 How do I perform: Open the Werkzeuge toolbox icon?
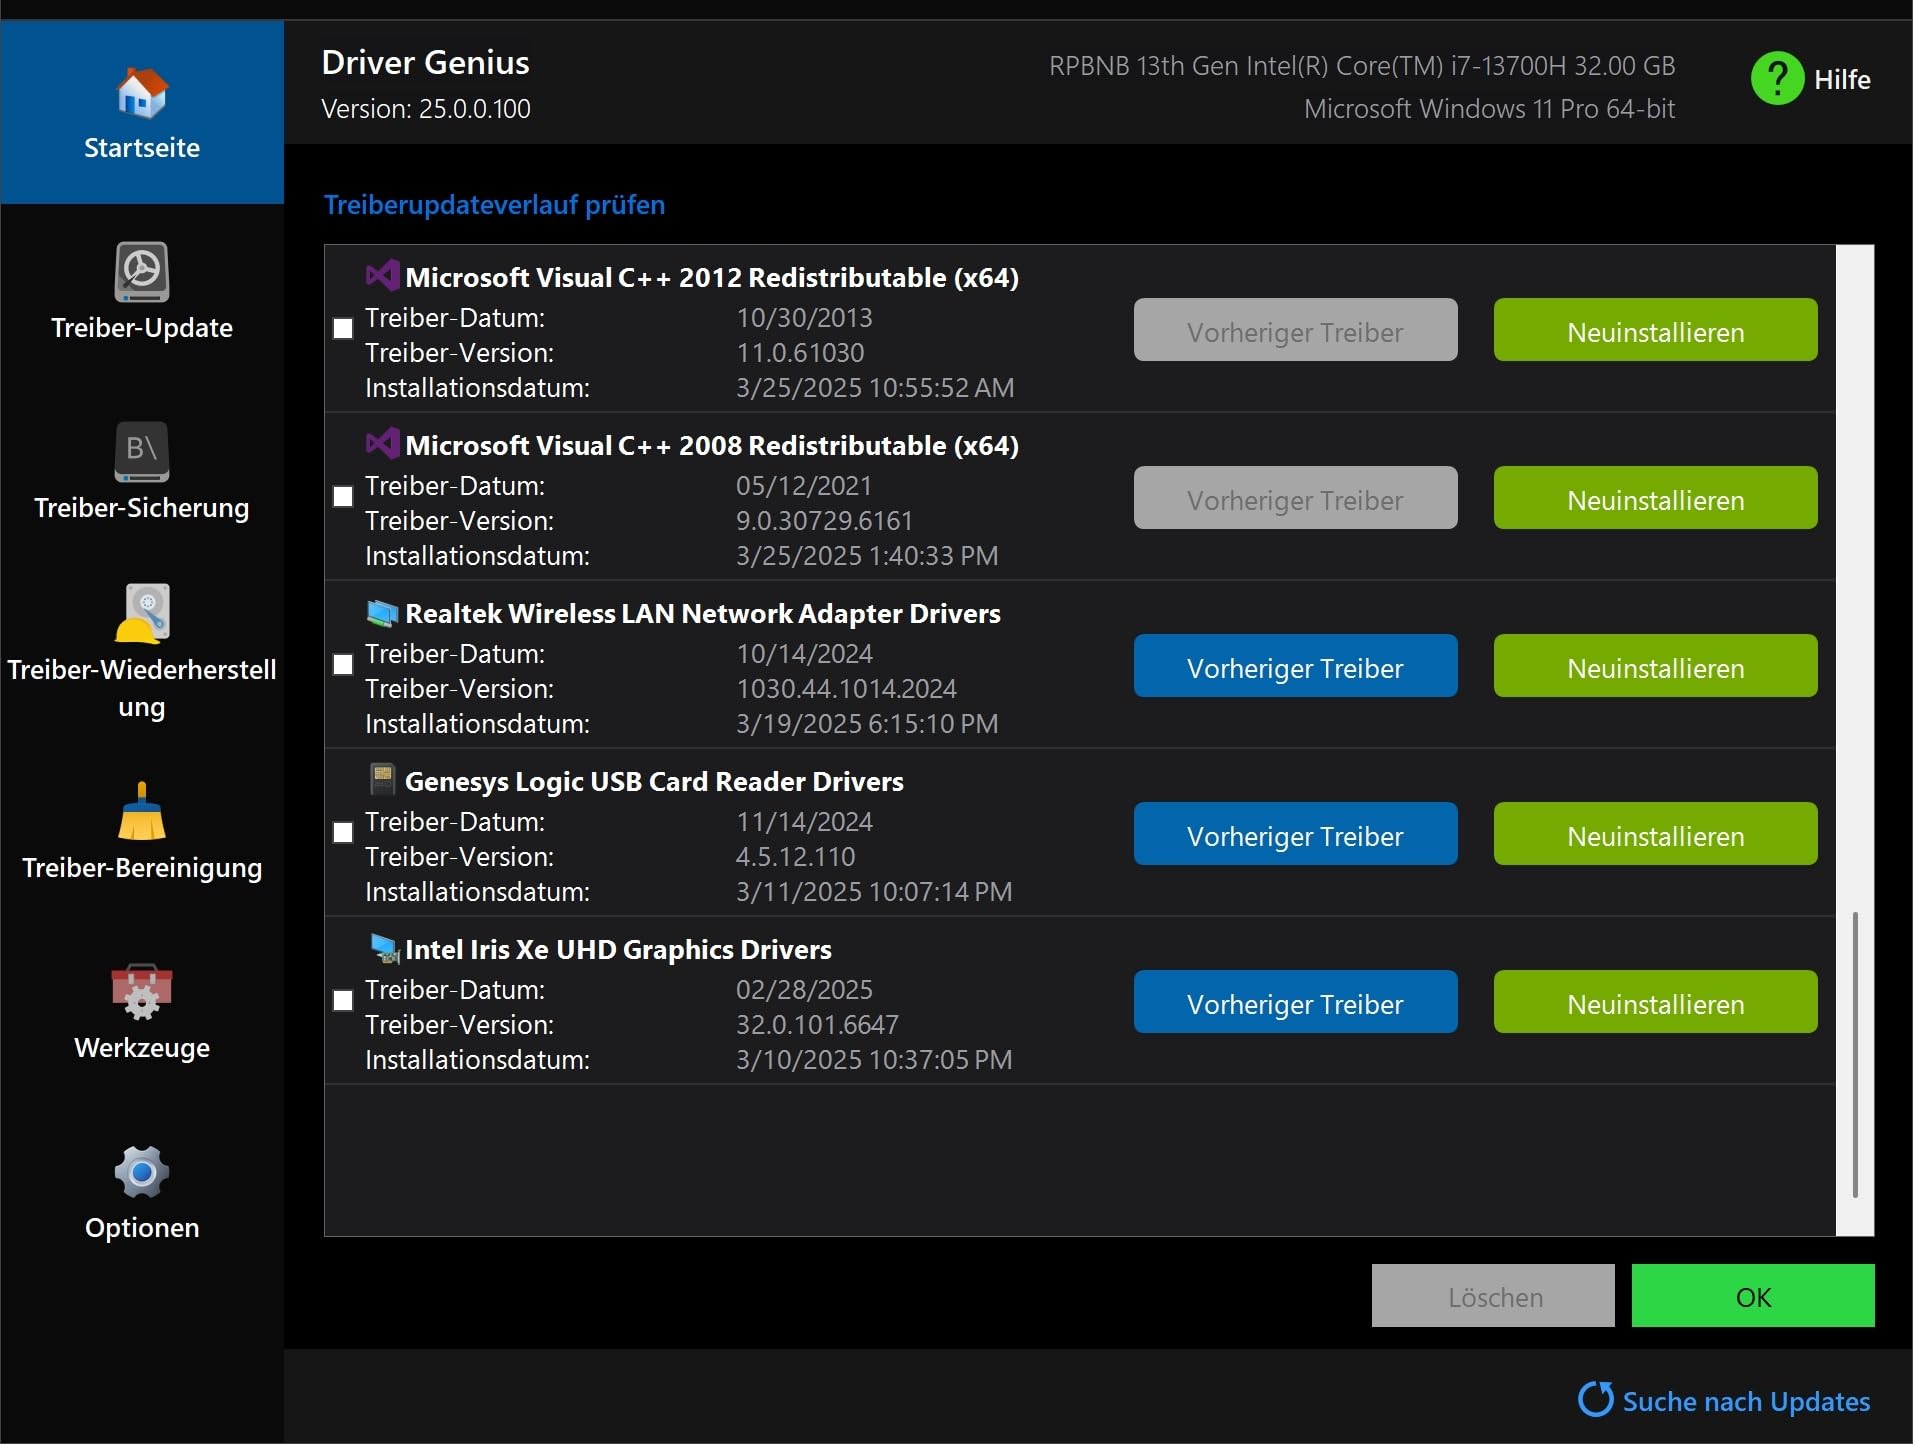pyautogui.click(x=142, y=991)
